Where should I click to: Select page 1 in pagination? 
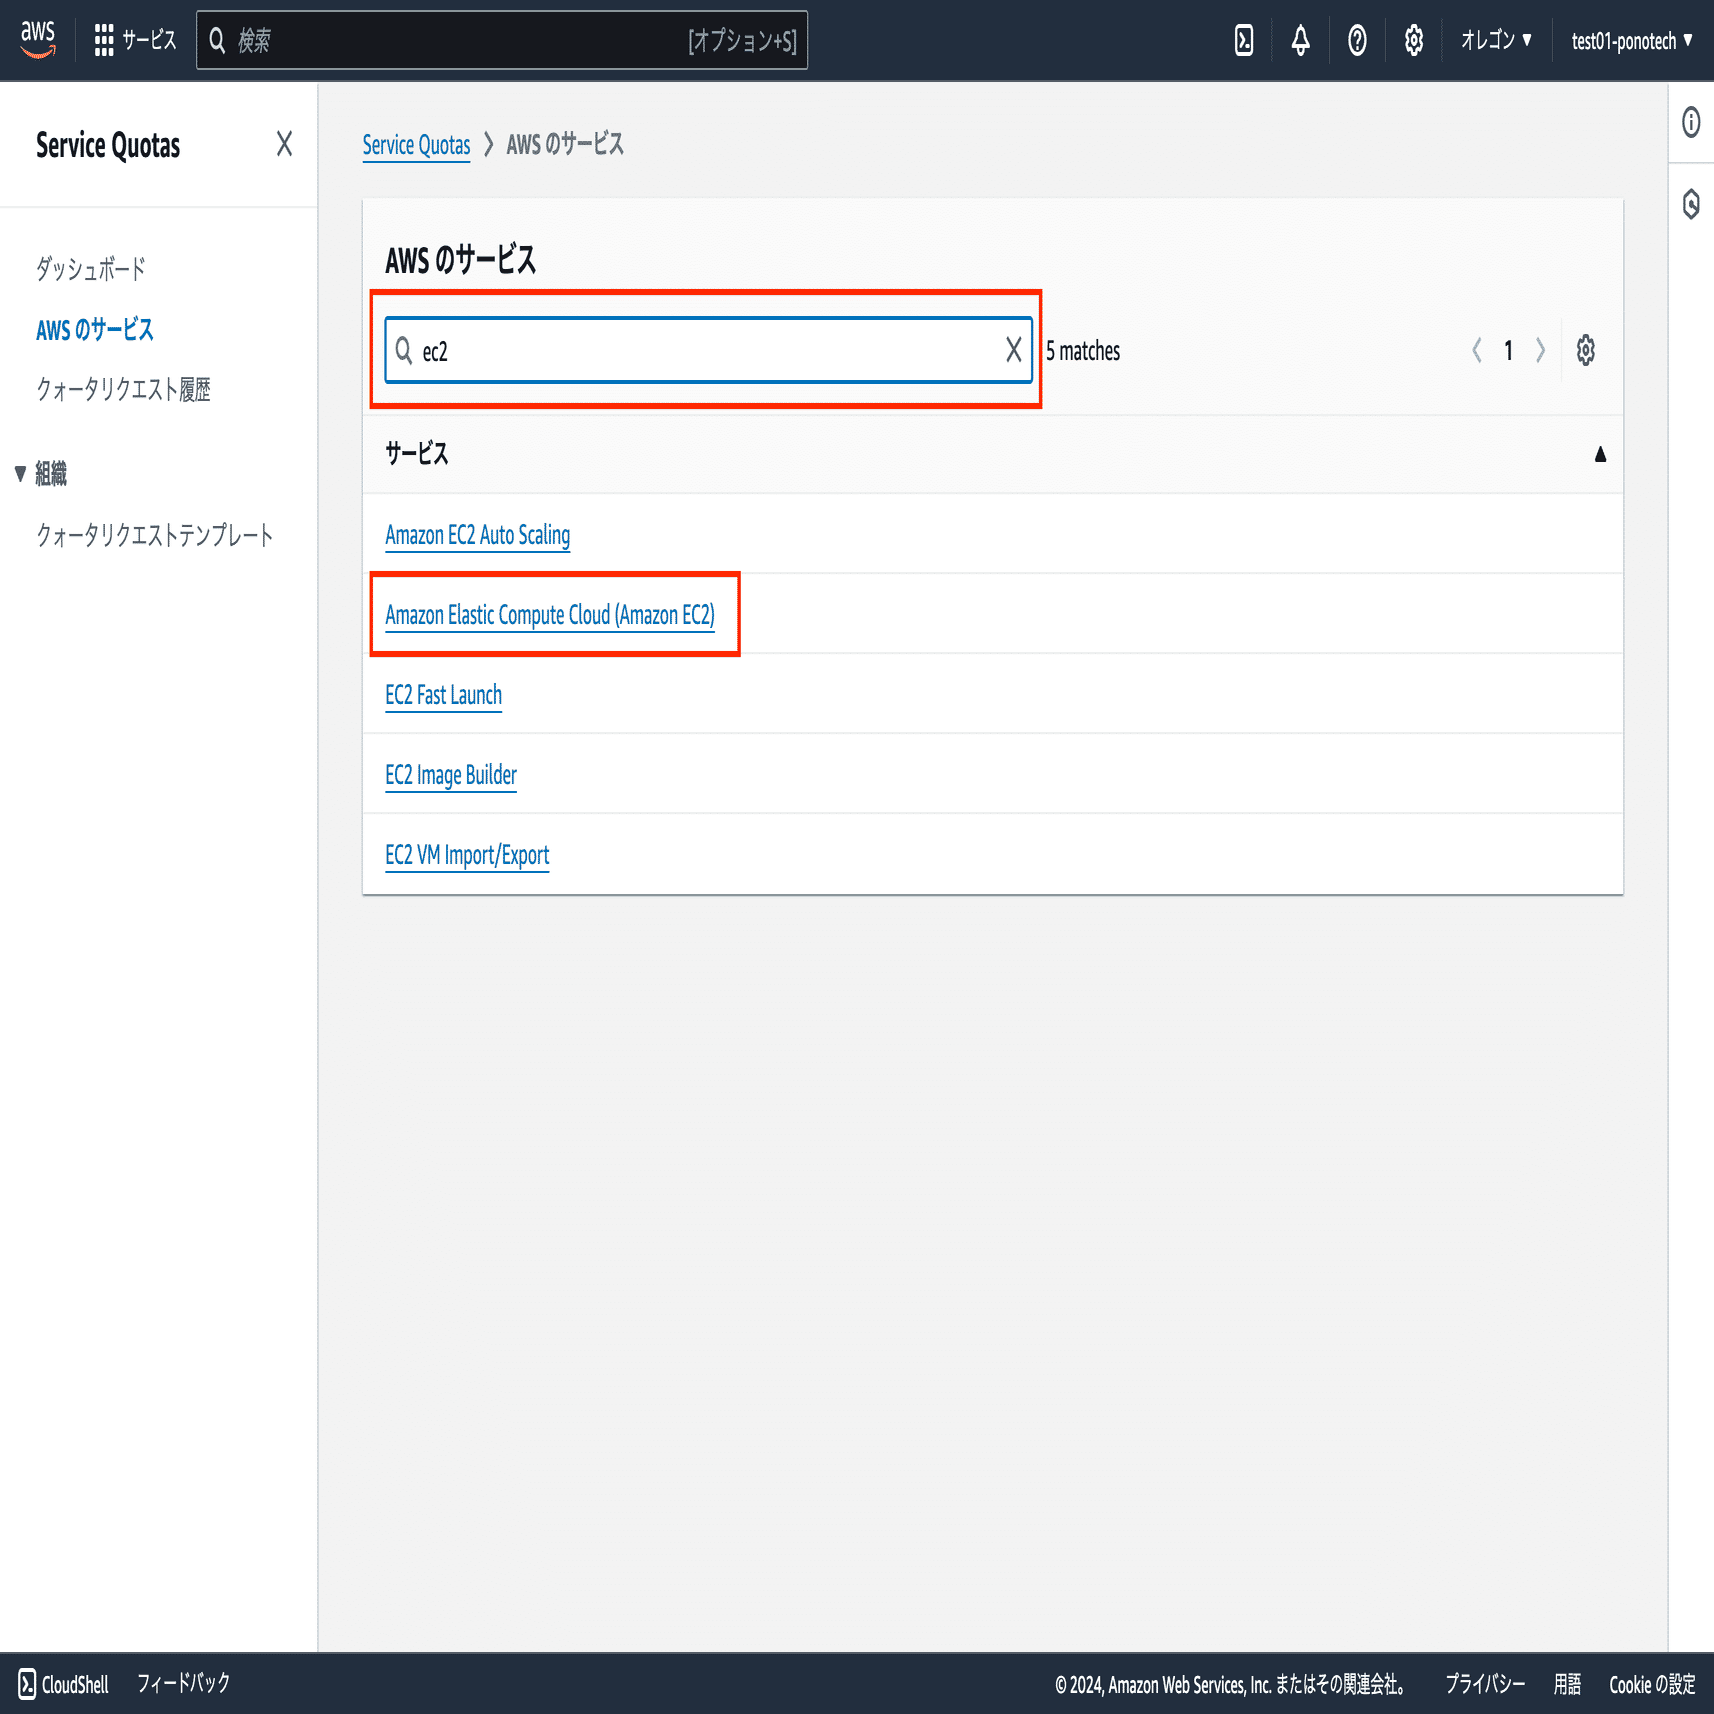point(1508,350)
